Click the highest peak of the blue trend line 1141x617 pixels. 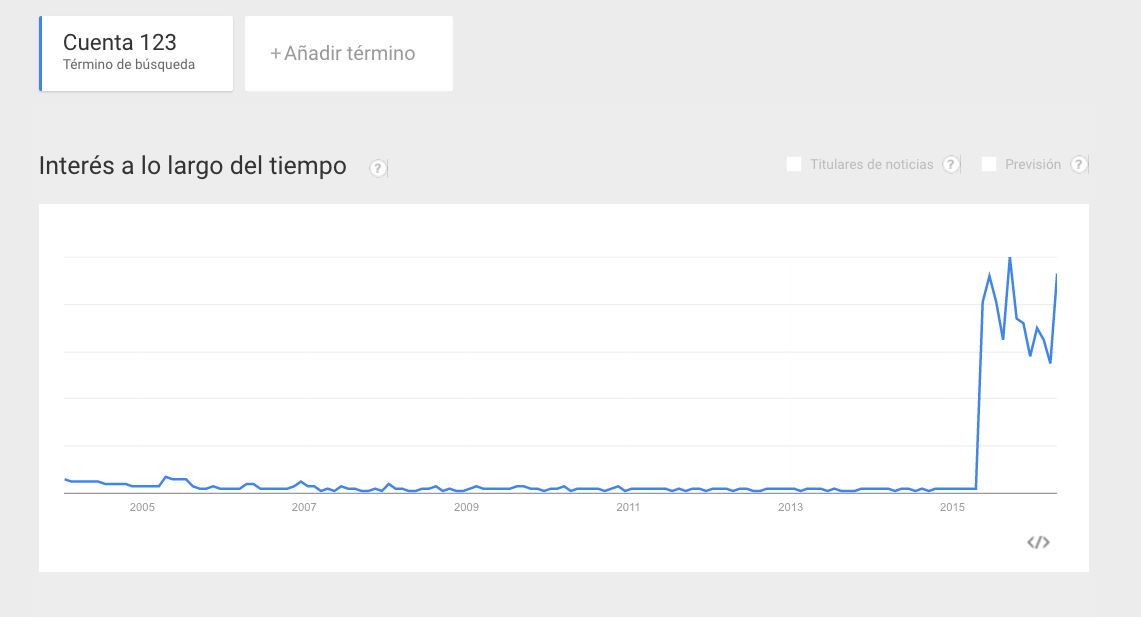point(1010,258)
